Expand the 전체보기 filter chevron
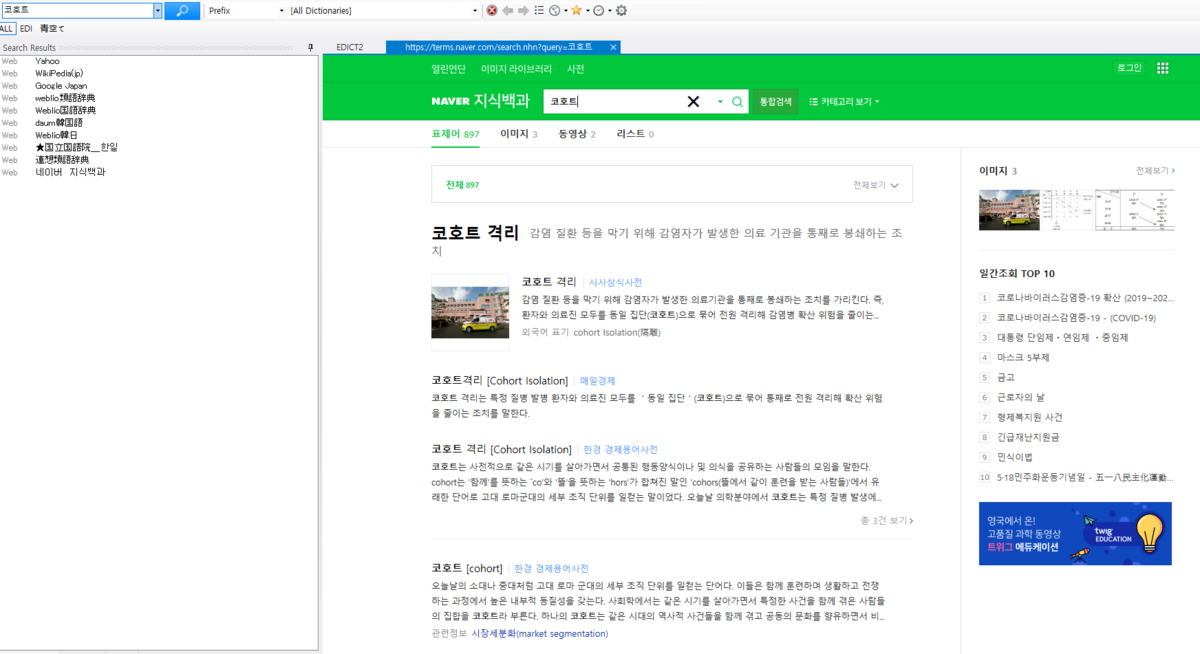Screen dimensions: 1200x654 tap(894, 185)
